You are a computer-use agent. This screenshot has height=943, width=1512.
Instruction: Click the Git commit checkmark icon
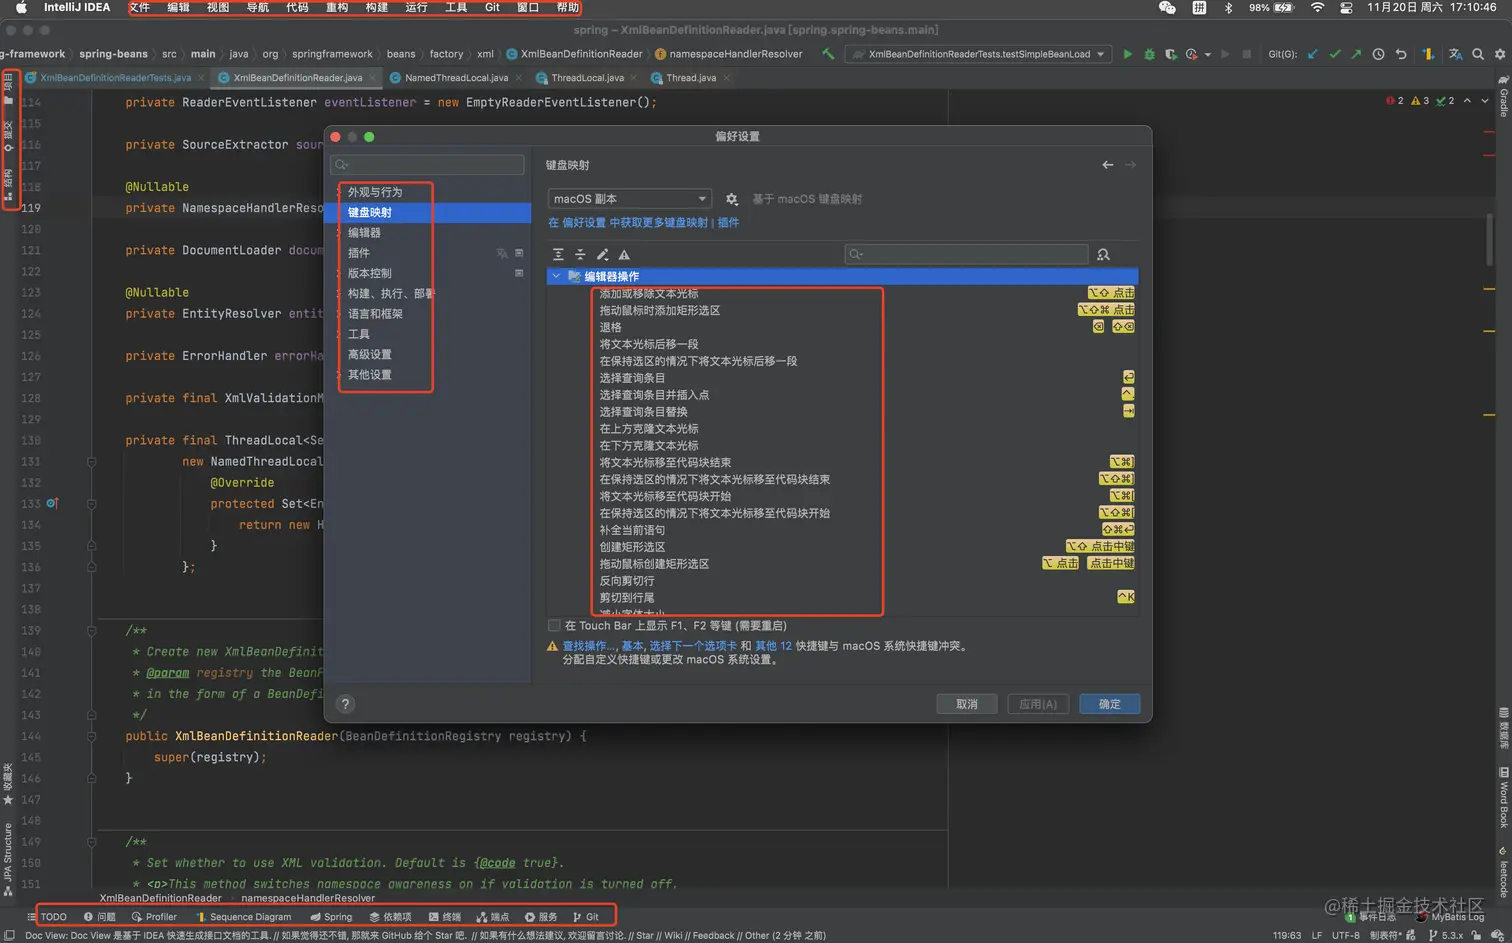click(x=1335, y=54)
